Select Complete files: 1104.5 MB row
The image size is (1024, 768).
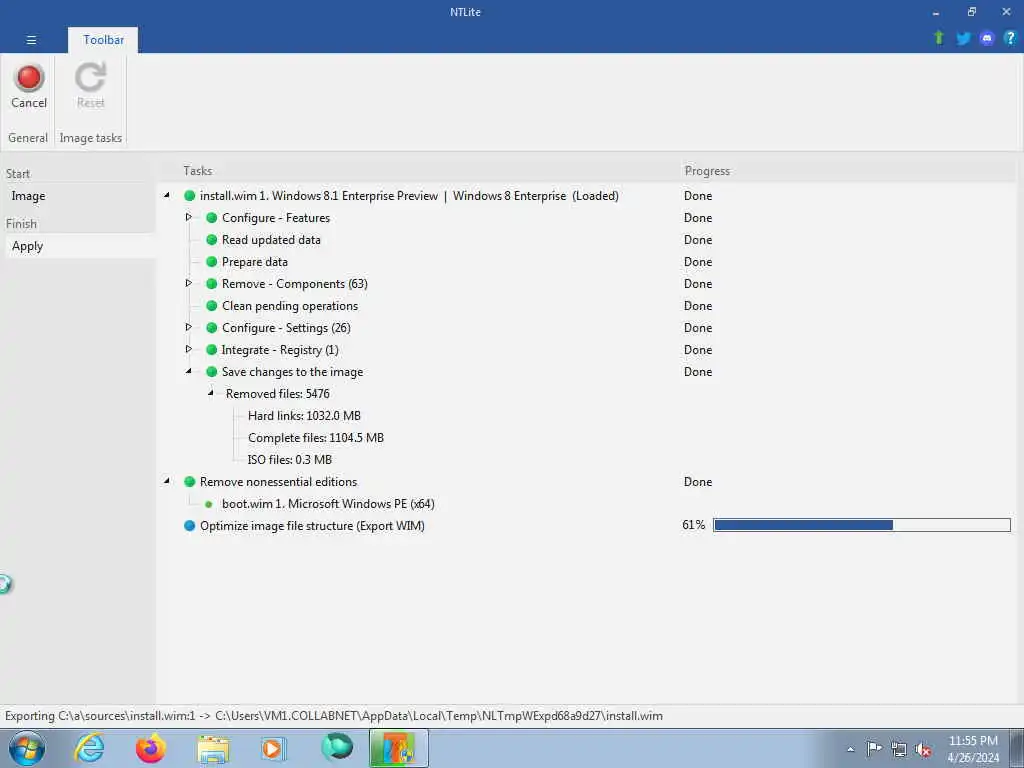pyautogui.click(x=316, y=438)
